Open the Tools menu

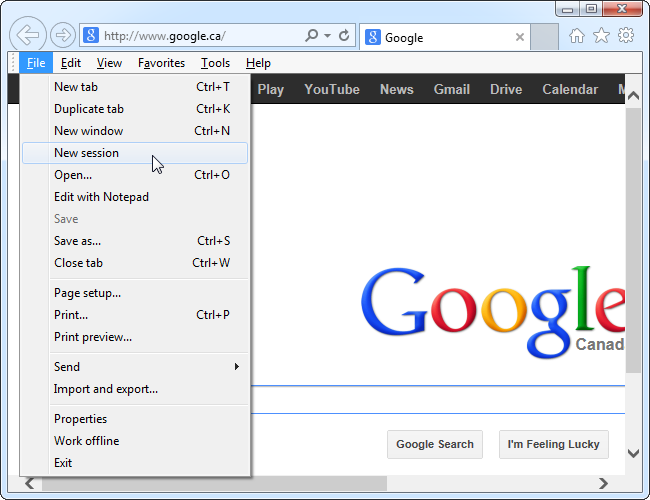pyautogui.click(x=215, y=63)
